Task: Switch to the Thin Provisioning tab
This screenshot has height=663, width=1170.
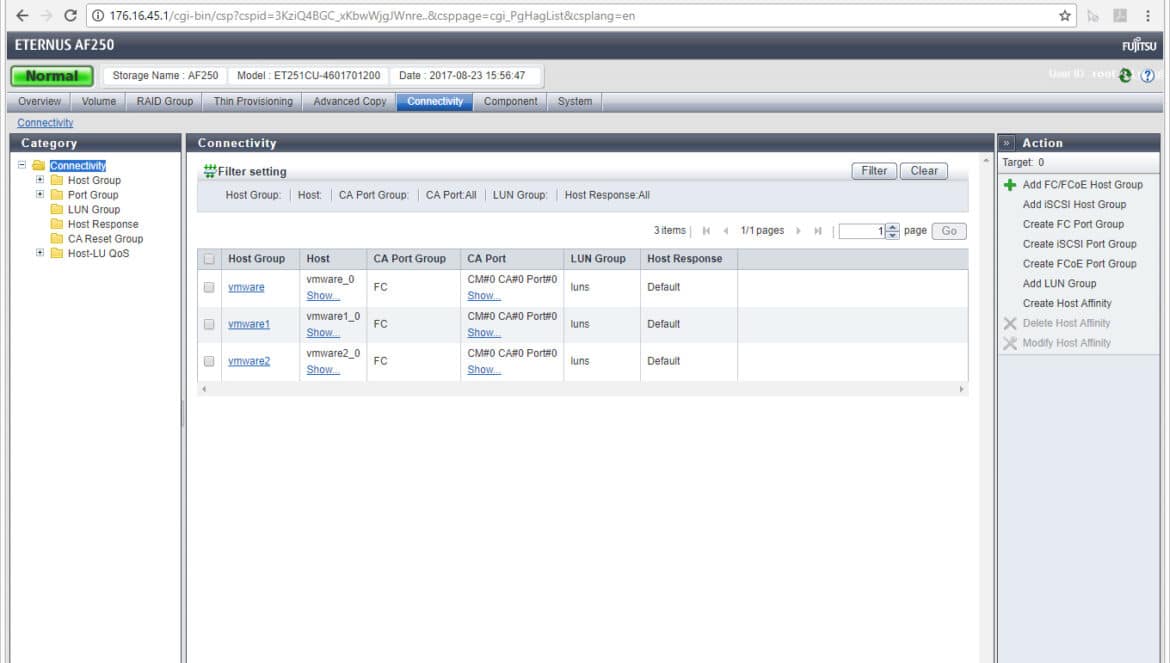Action: 253,101
